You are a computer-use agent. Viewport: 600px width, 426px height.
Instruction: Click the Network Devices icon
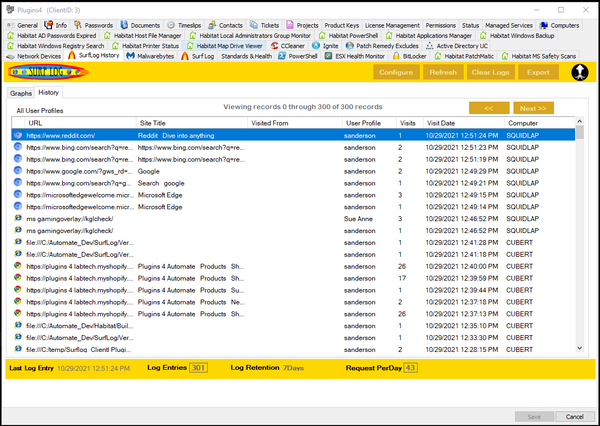click(x=11, y=56)
